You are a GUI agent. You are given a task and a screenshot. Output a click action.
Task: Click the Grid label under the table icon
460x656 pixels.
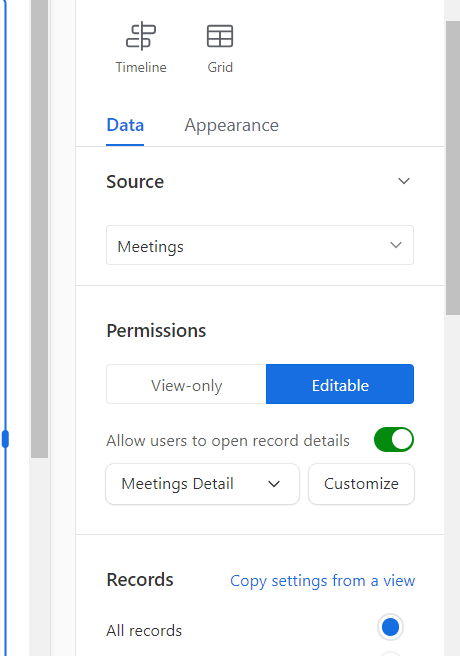220,67
